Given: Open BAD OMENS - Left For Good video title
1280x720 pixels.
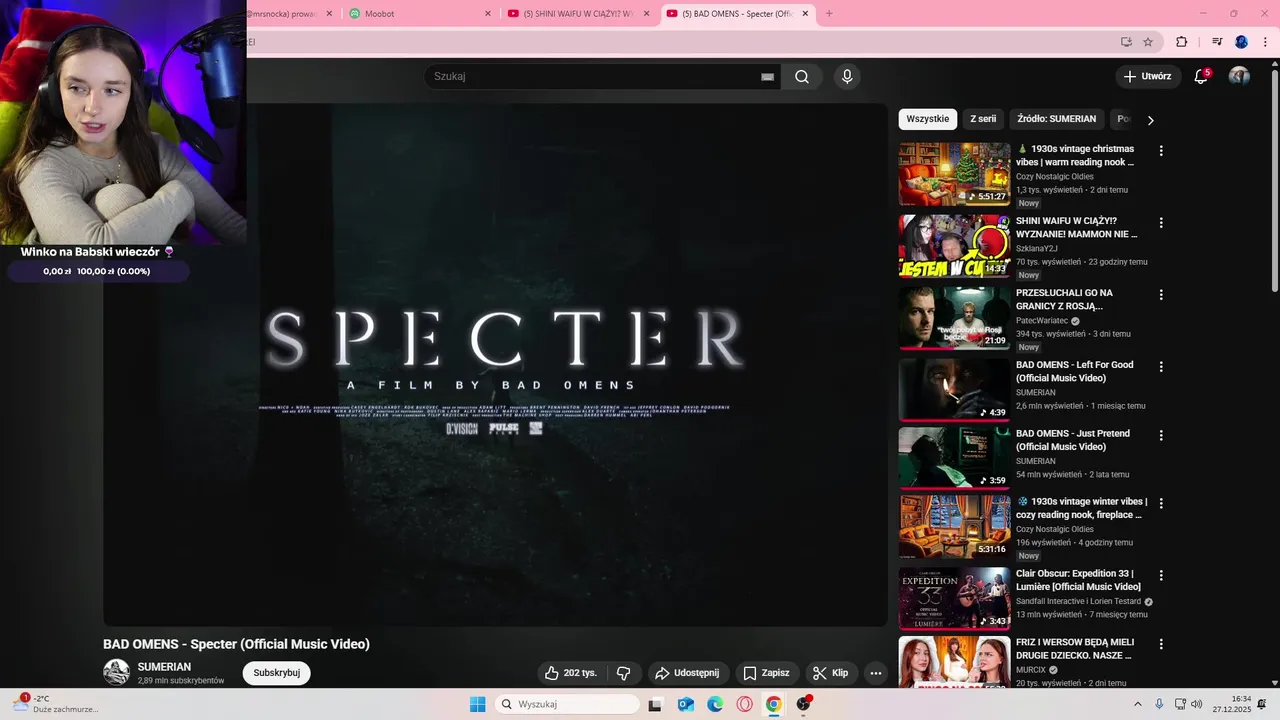Looking at the screenshot, I should point(1074,372).
